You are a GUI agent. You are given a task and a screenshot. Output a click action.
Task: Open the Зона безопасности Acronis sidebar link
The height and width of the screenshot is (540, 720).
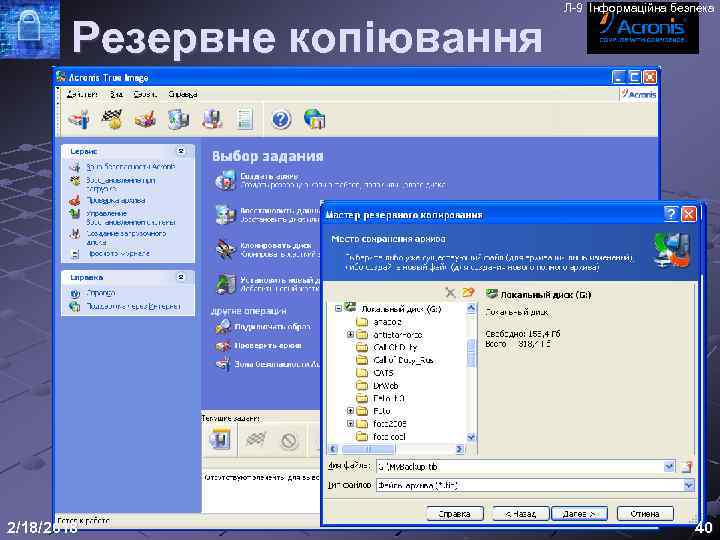coord(131,167)
